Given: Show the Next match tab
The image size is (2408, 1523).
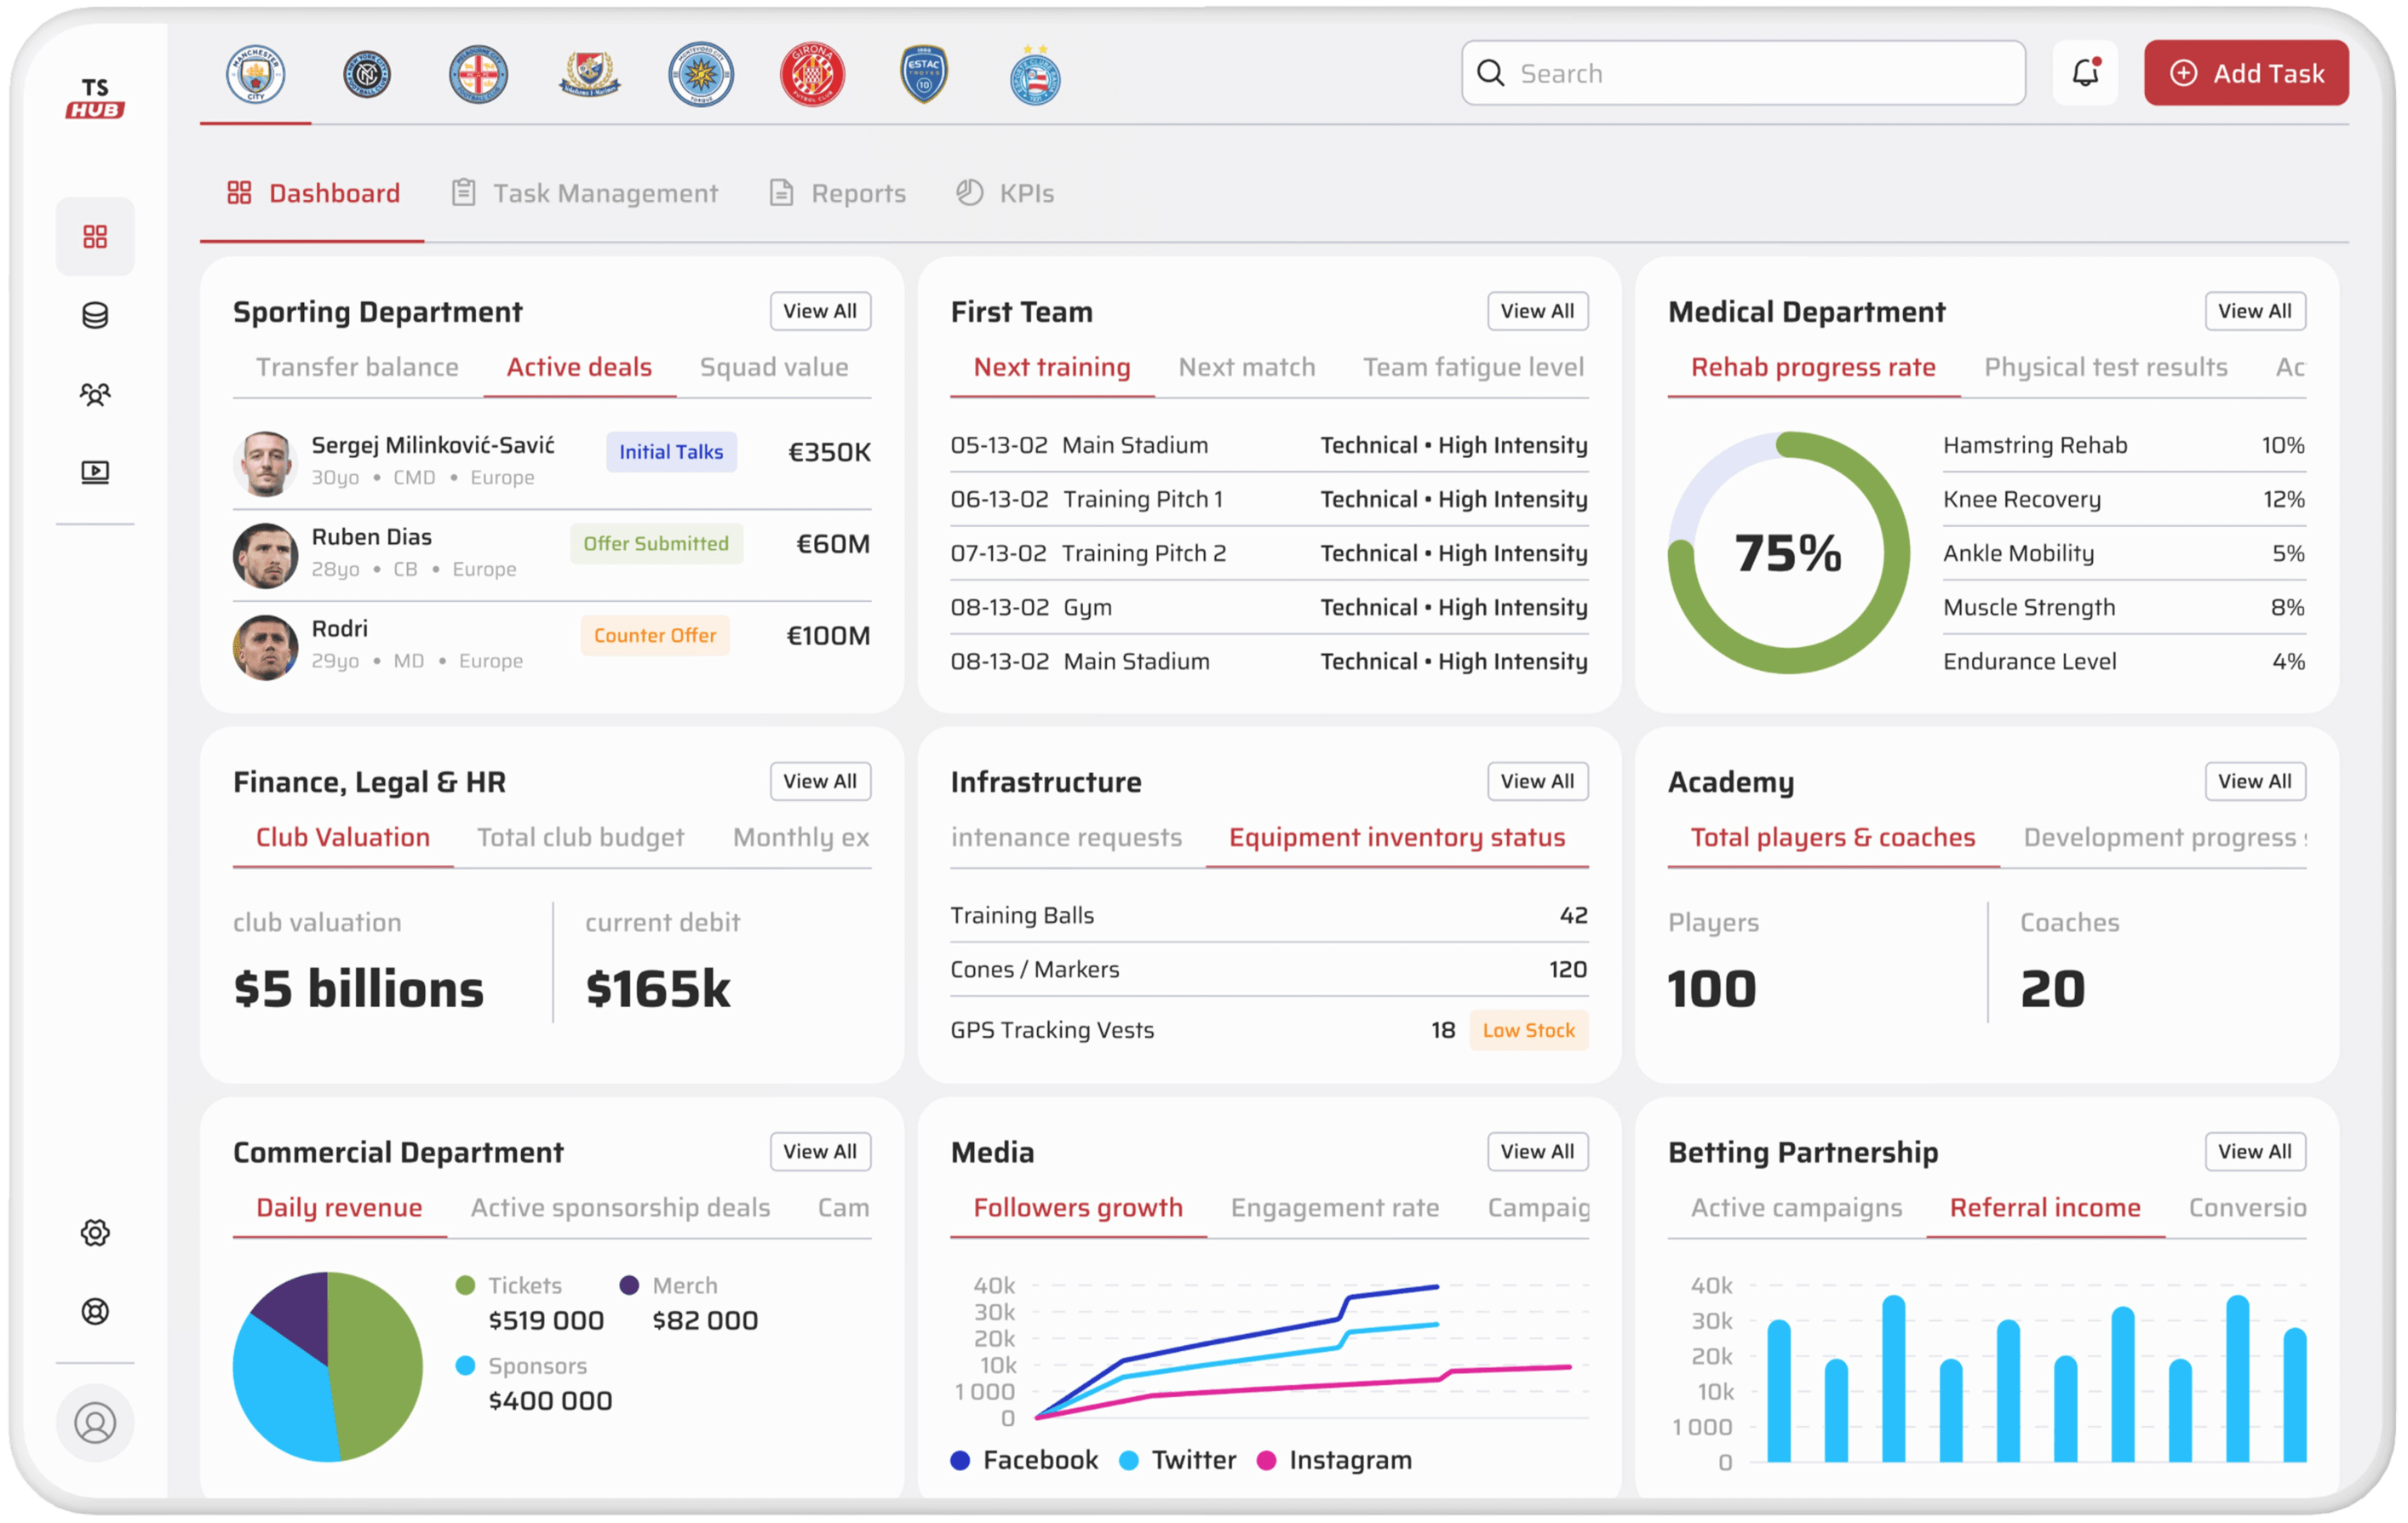Looking at the screenshot, I should [1247, 367].
